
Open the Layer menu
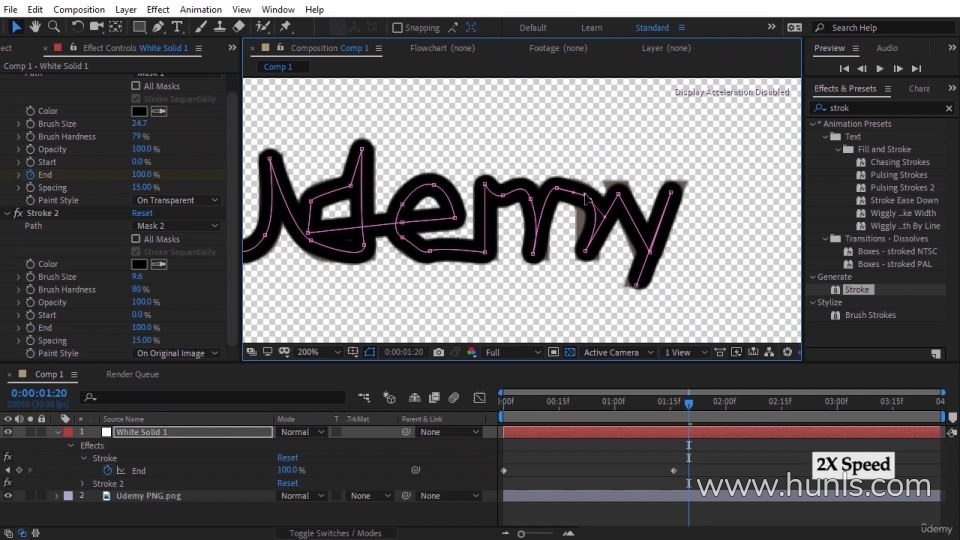click(126, 9)
